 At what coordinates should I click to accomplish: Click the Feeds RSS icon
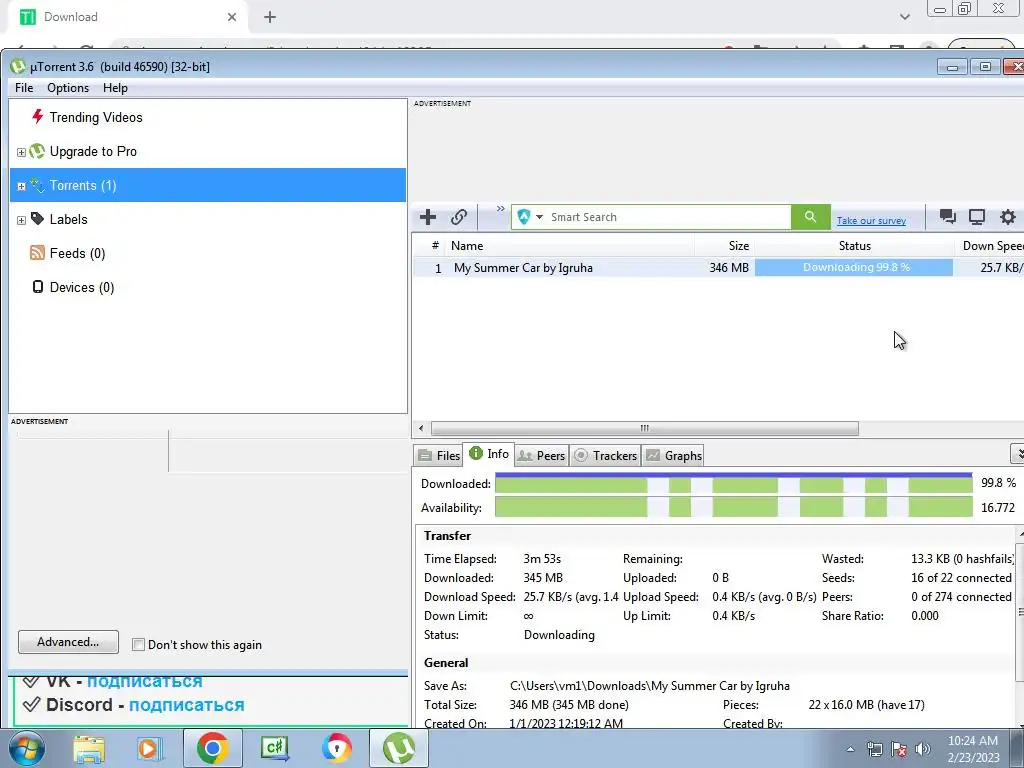(37, 253)
